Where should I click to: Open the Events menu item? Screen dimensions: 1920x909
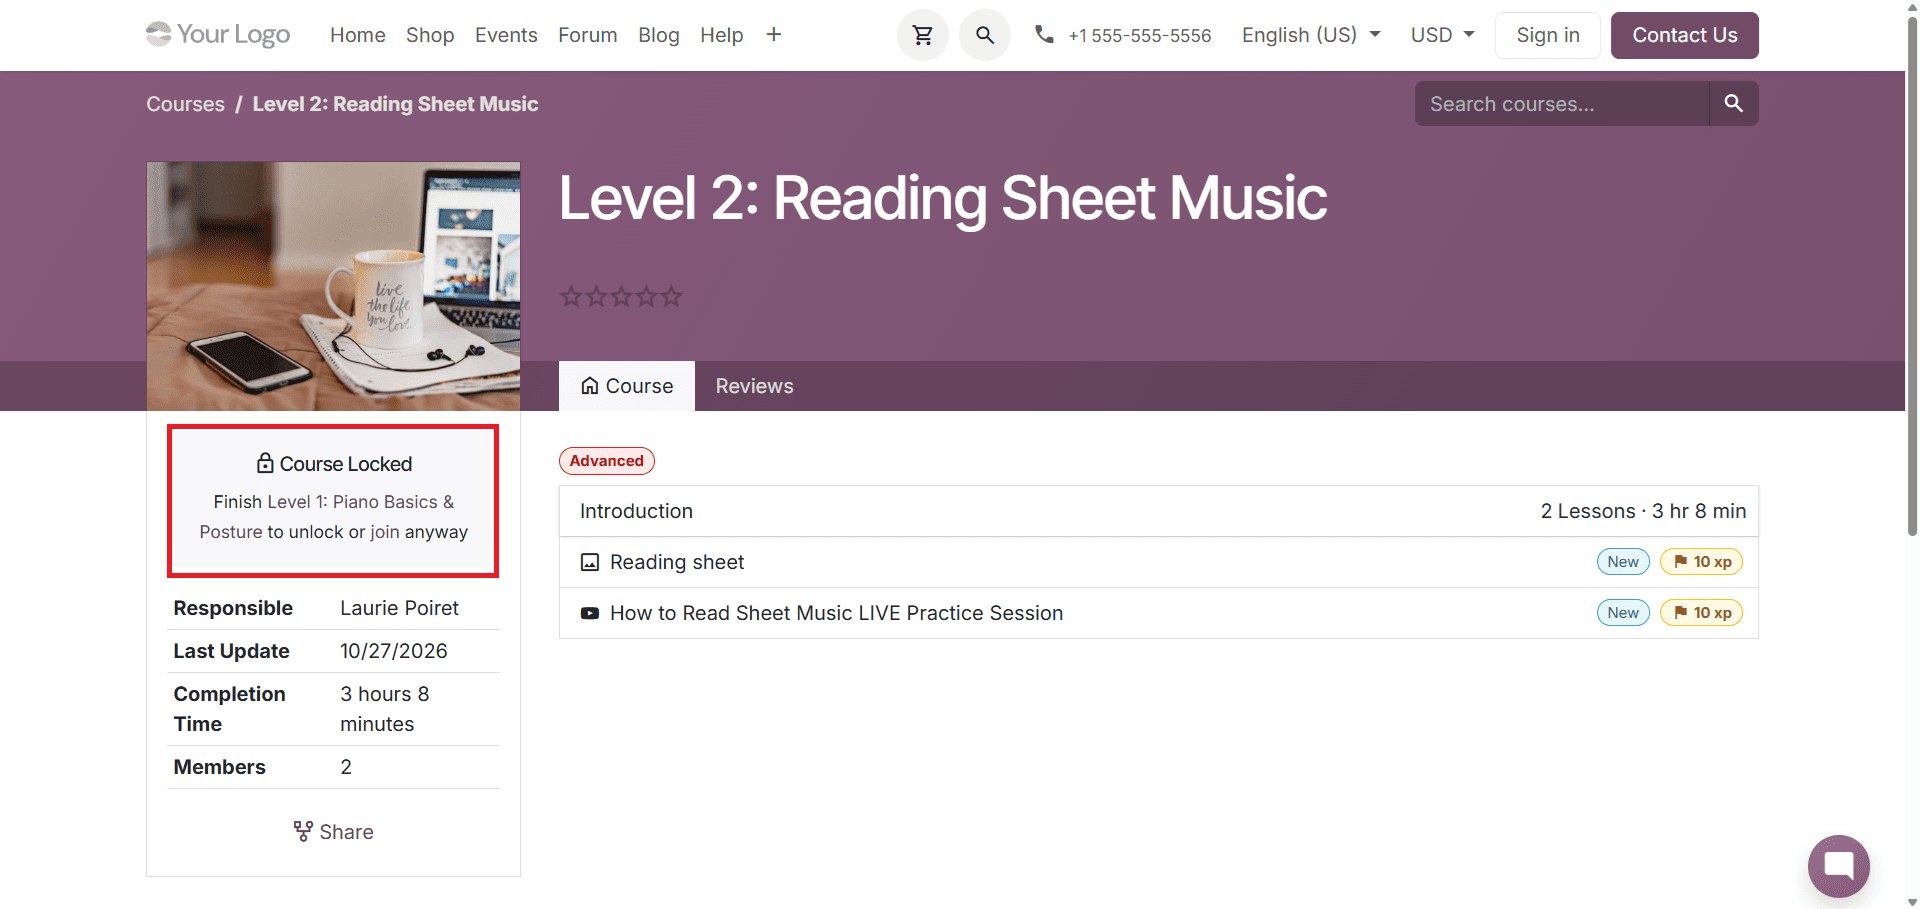pyautogui.click(x=506, y=35)
